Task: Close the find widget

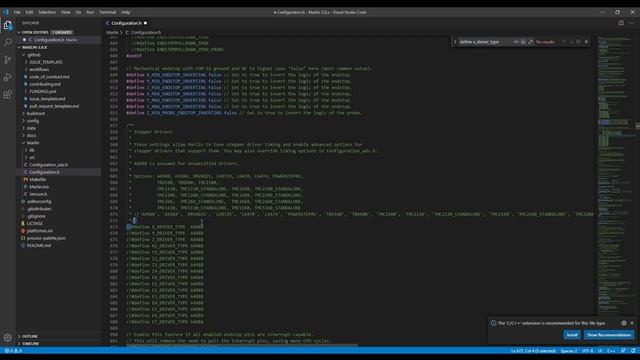Action: (x=587, y=42)
